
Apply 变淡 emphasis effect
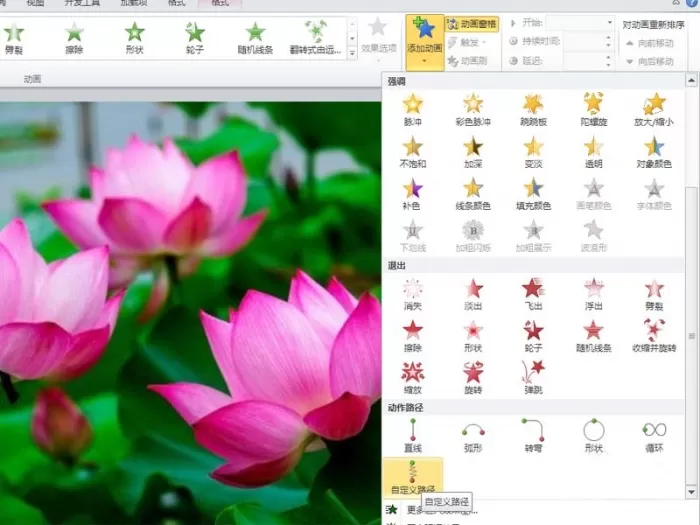click(533, 152)
